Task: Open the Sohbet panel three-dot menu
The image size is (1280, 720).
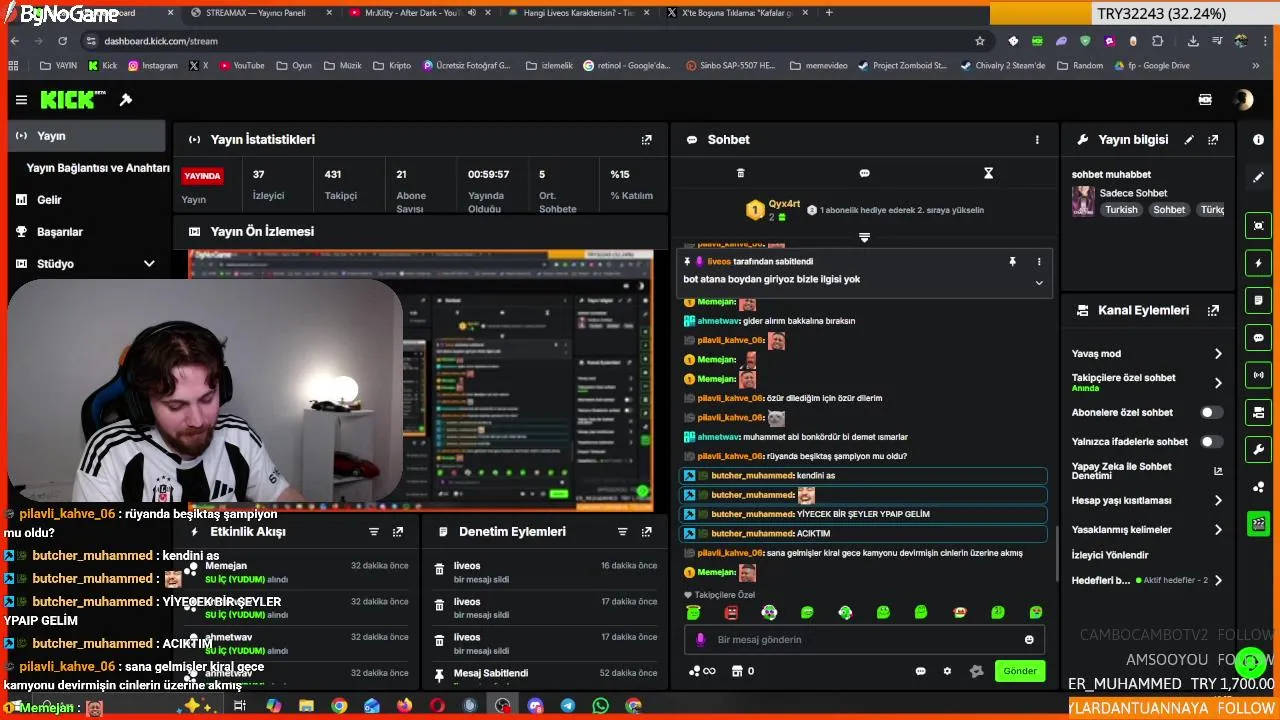Action: 1037,140
